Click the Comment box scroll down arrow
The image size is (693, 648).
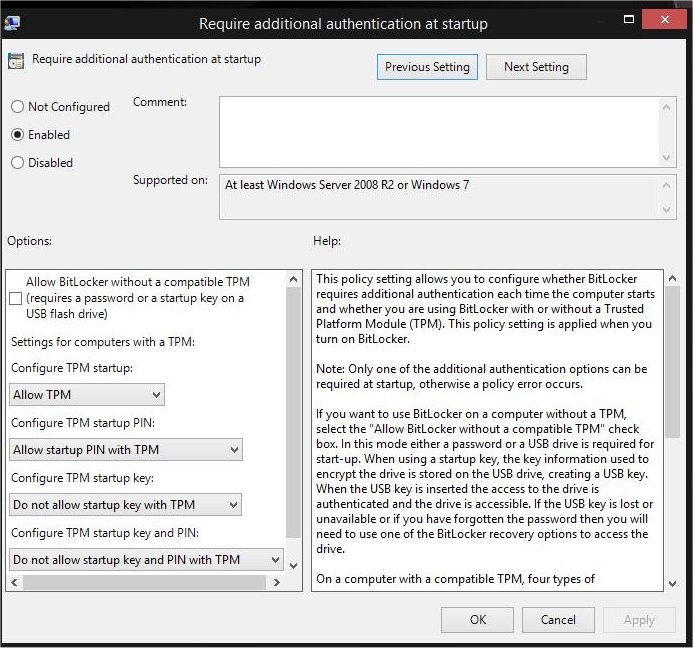pos(666,157)
